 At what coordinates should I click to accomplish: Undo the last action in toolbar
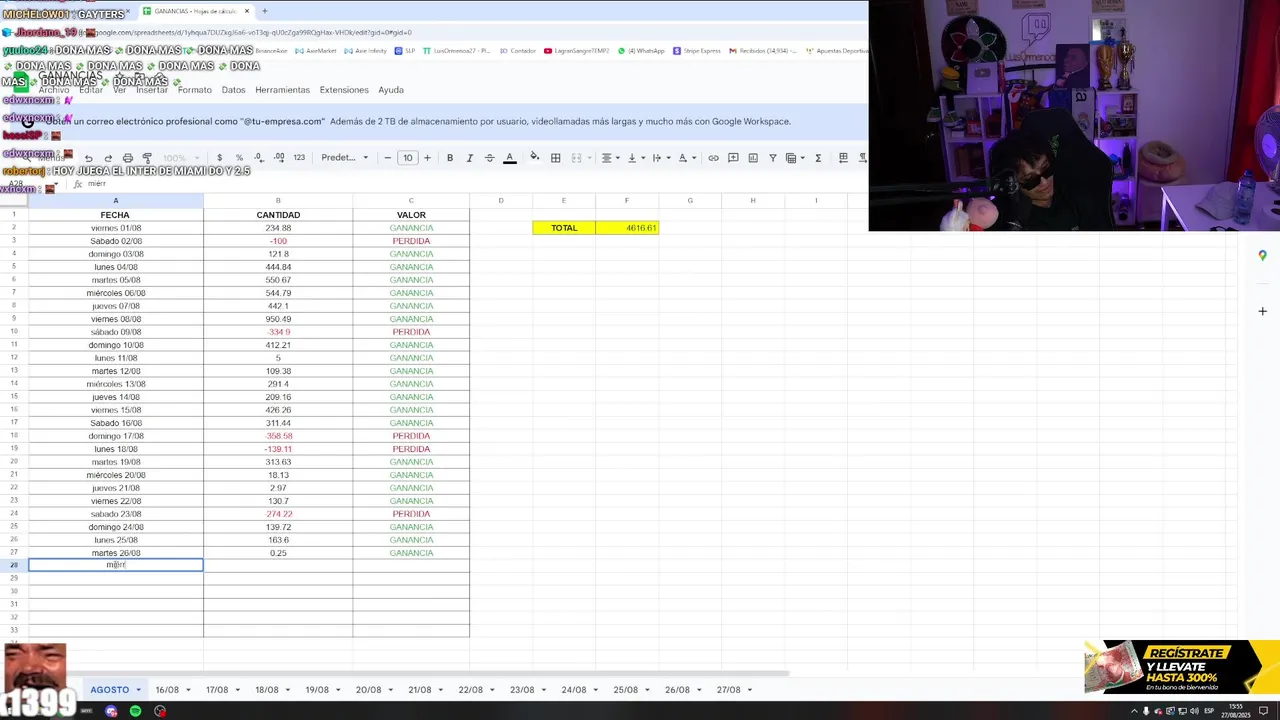tap(88, 158)
